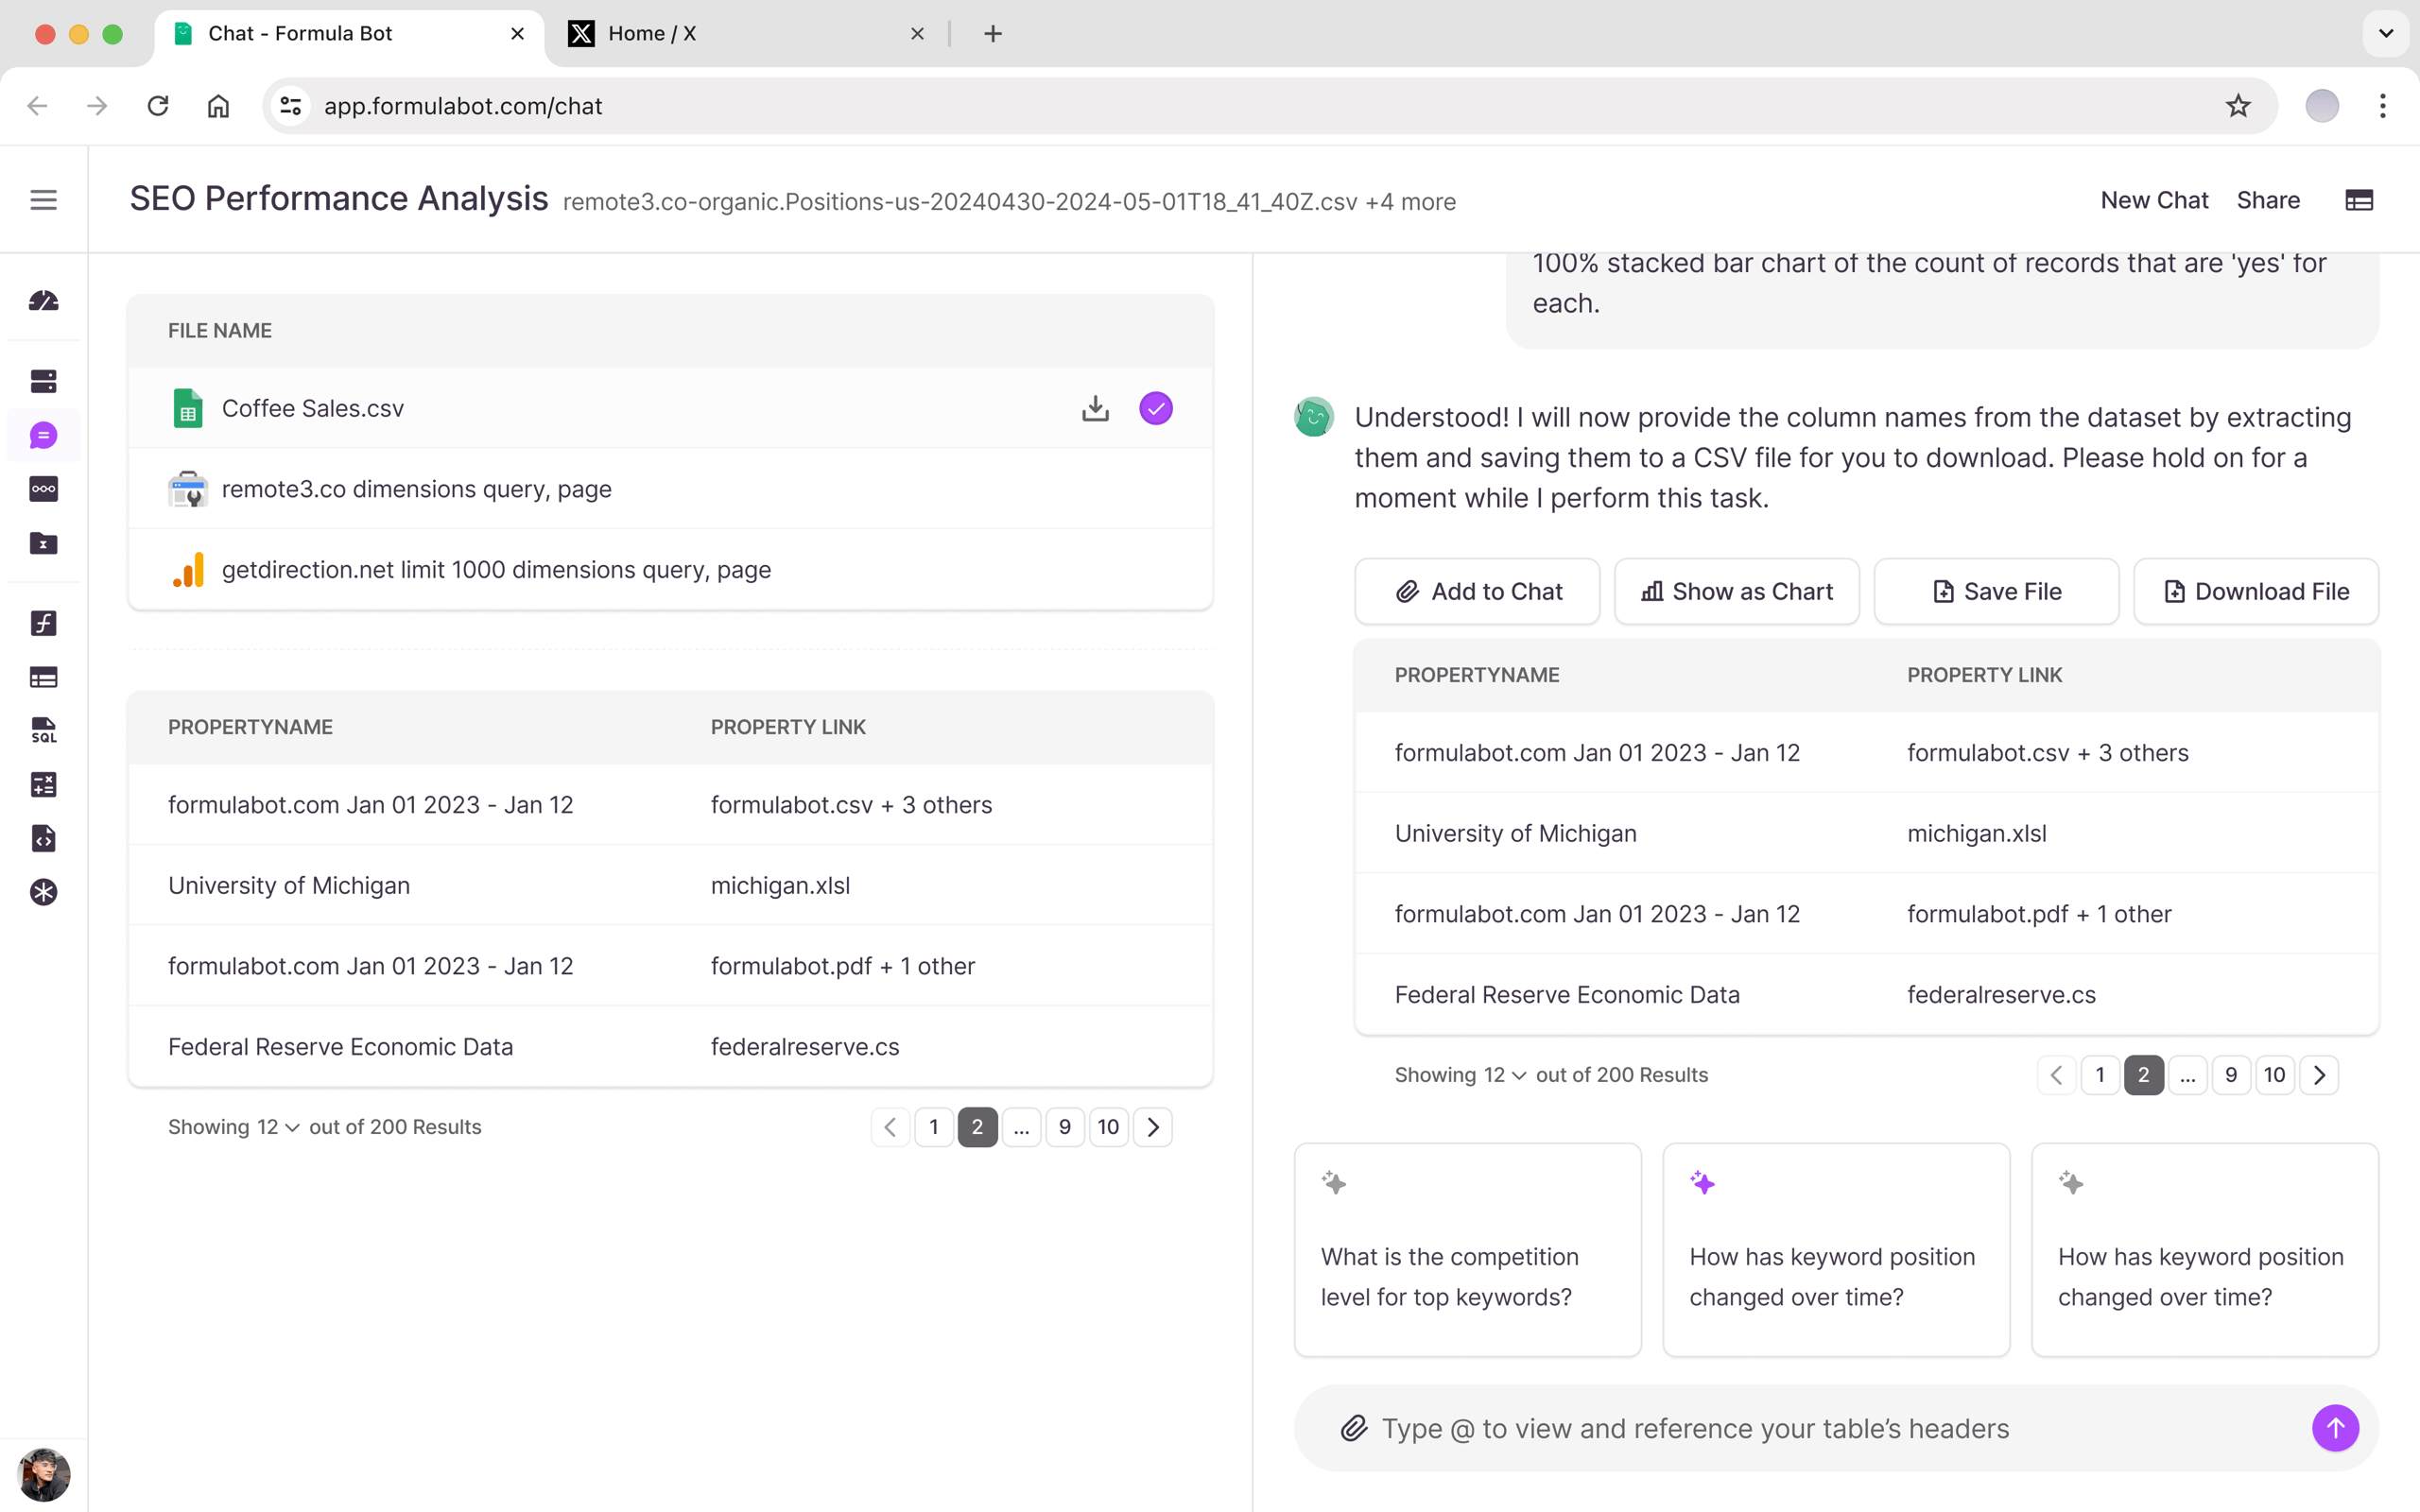Switch to the Chat - Formula Bot tab
The image size is (2420, 1512).
pos(350,34)
